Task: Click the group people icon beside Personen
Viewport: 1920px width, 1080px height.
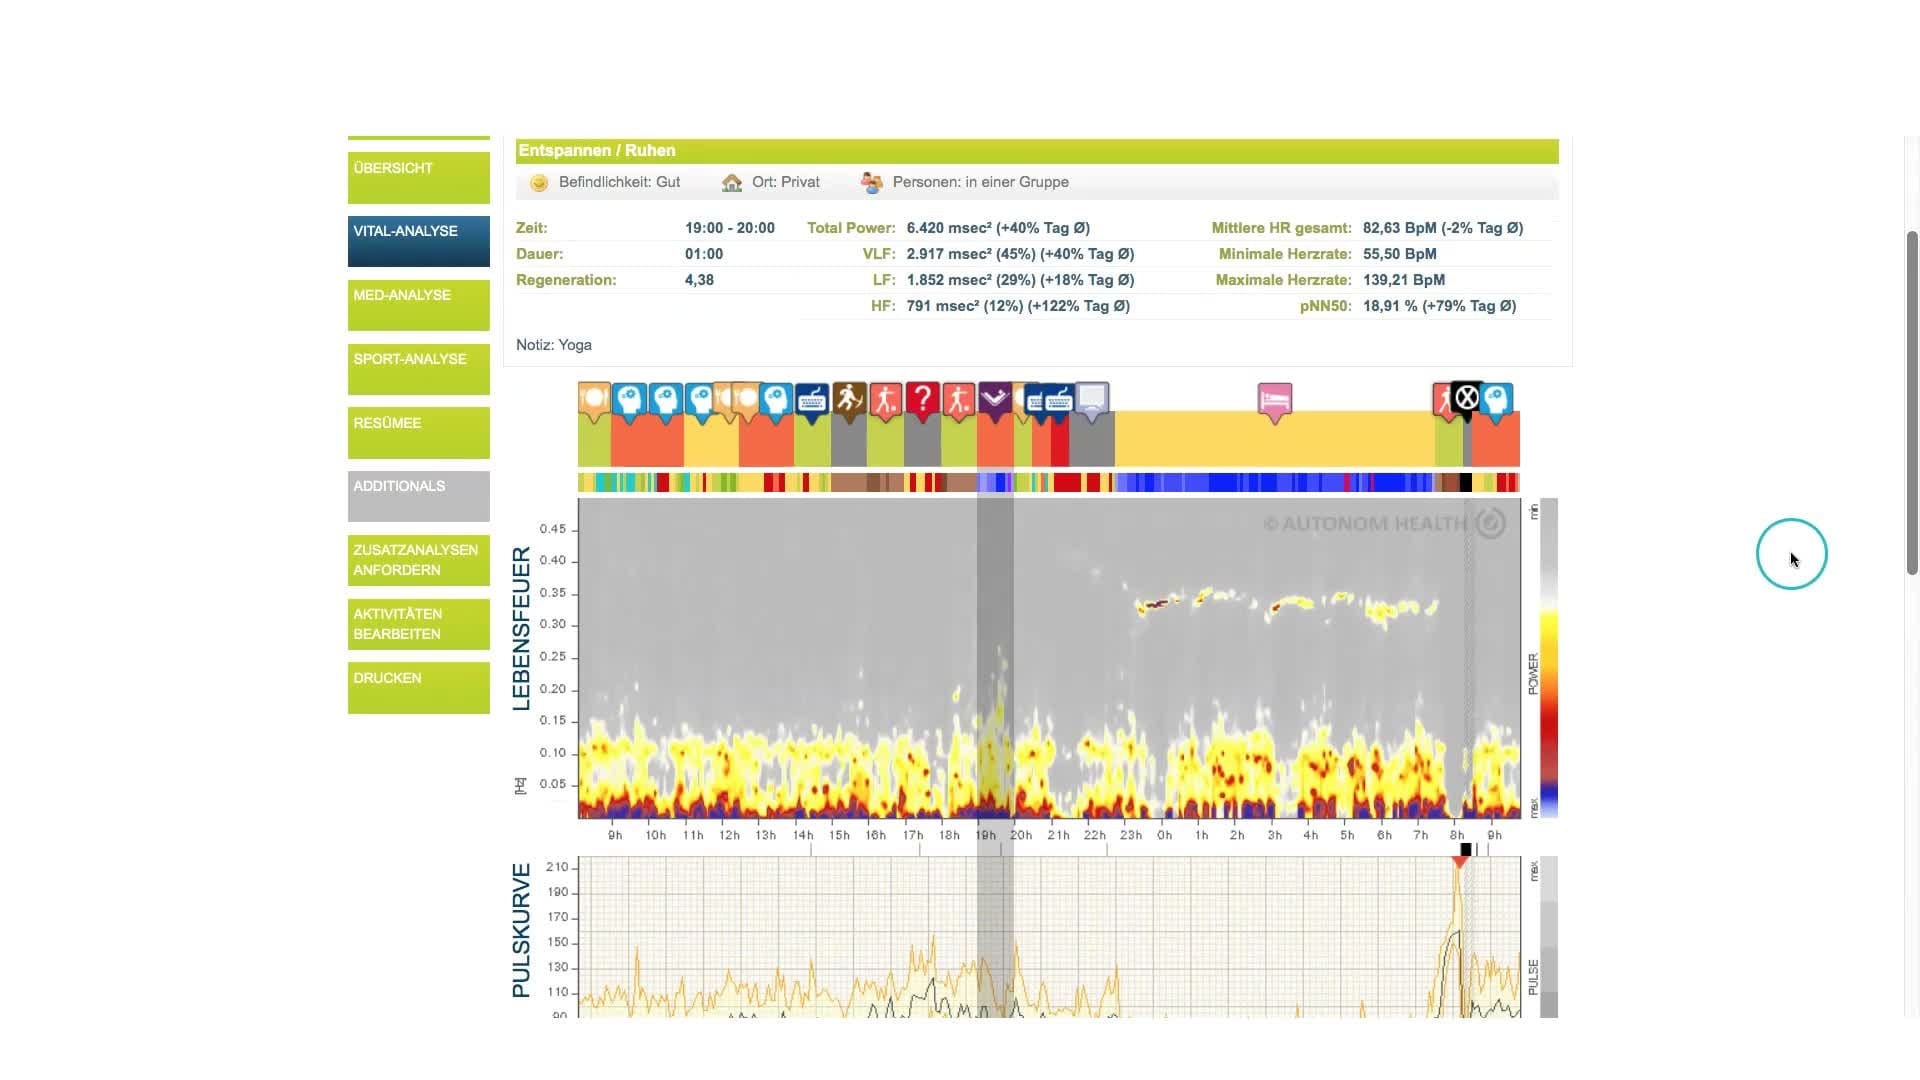Action: 872,183
